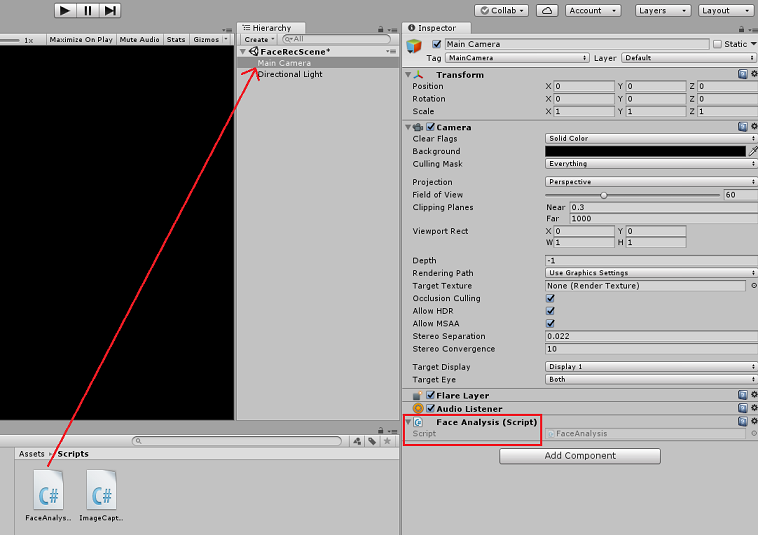Toggle the Flare Layer enabled checkbox
Screen dimensions: 758x535
coord(431,395)
